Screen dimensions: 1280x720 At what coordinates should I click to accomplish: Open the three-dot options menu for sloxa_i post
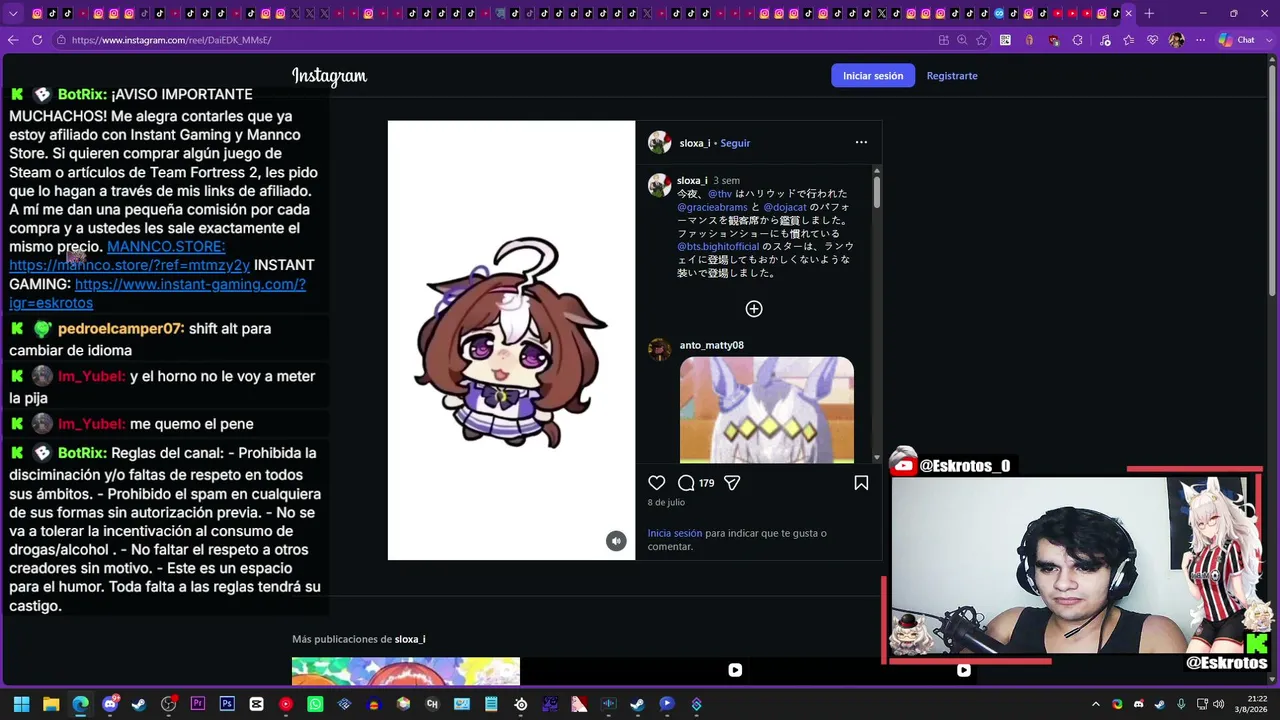tap(861, 142)
